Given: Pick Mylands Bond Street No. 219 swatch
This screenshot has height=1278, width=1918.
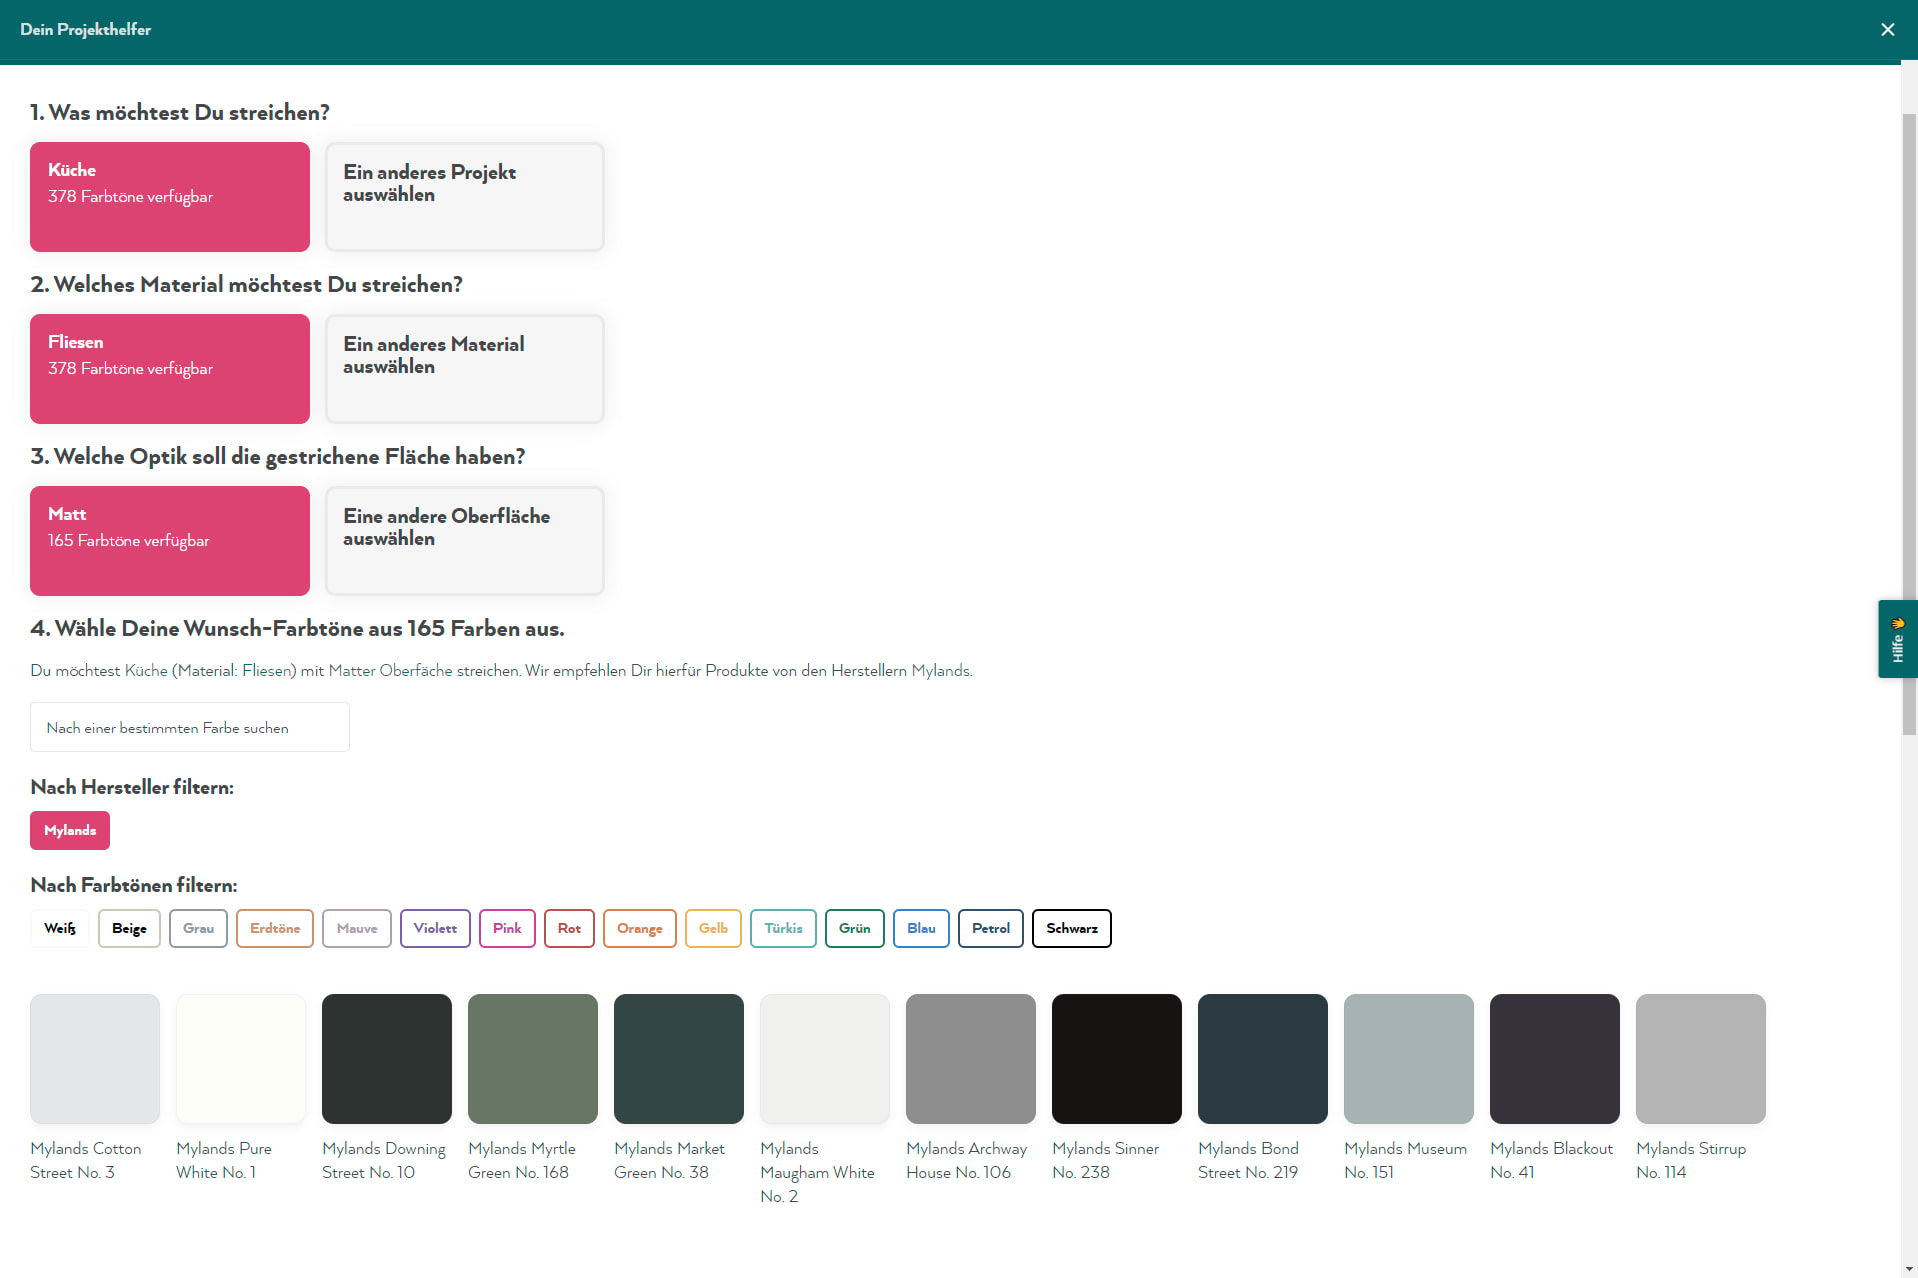Looking at the screenshot, I should pyautogui.click(x=1263, y=1059).
